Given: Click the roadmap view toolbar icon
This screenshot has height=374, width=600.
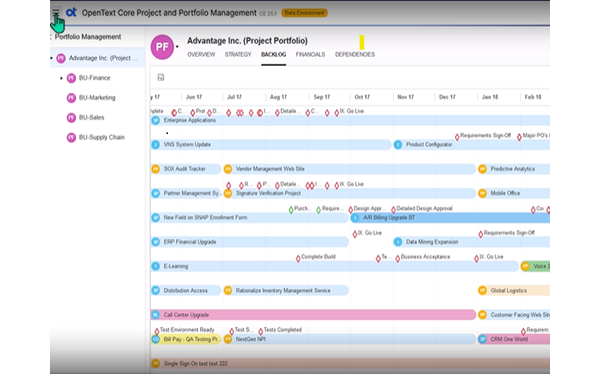Looking at the screenshot, I should tap(161, 78).
